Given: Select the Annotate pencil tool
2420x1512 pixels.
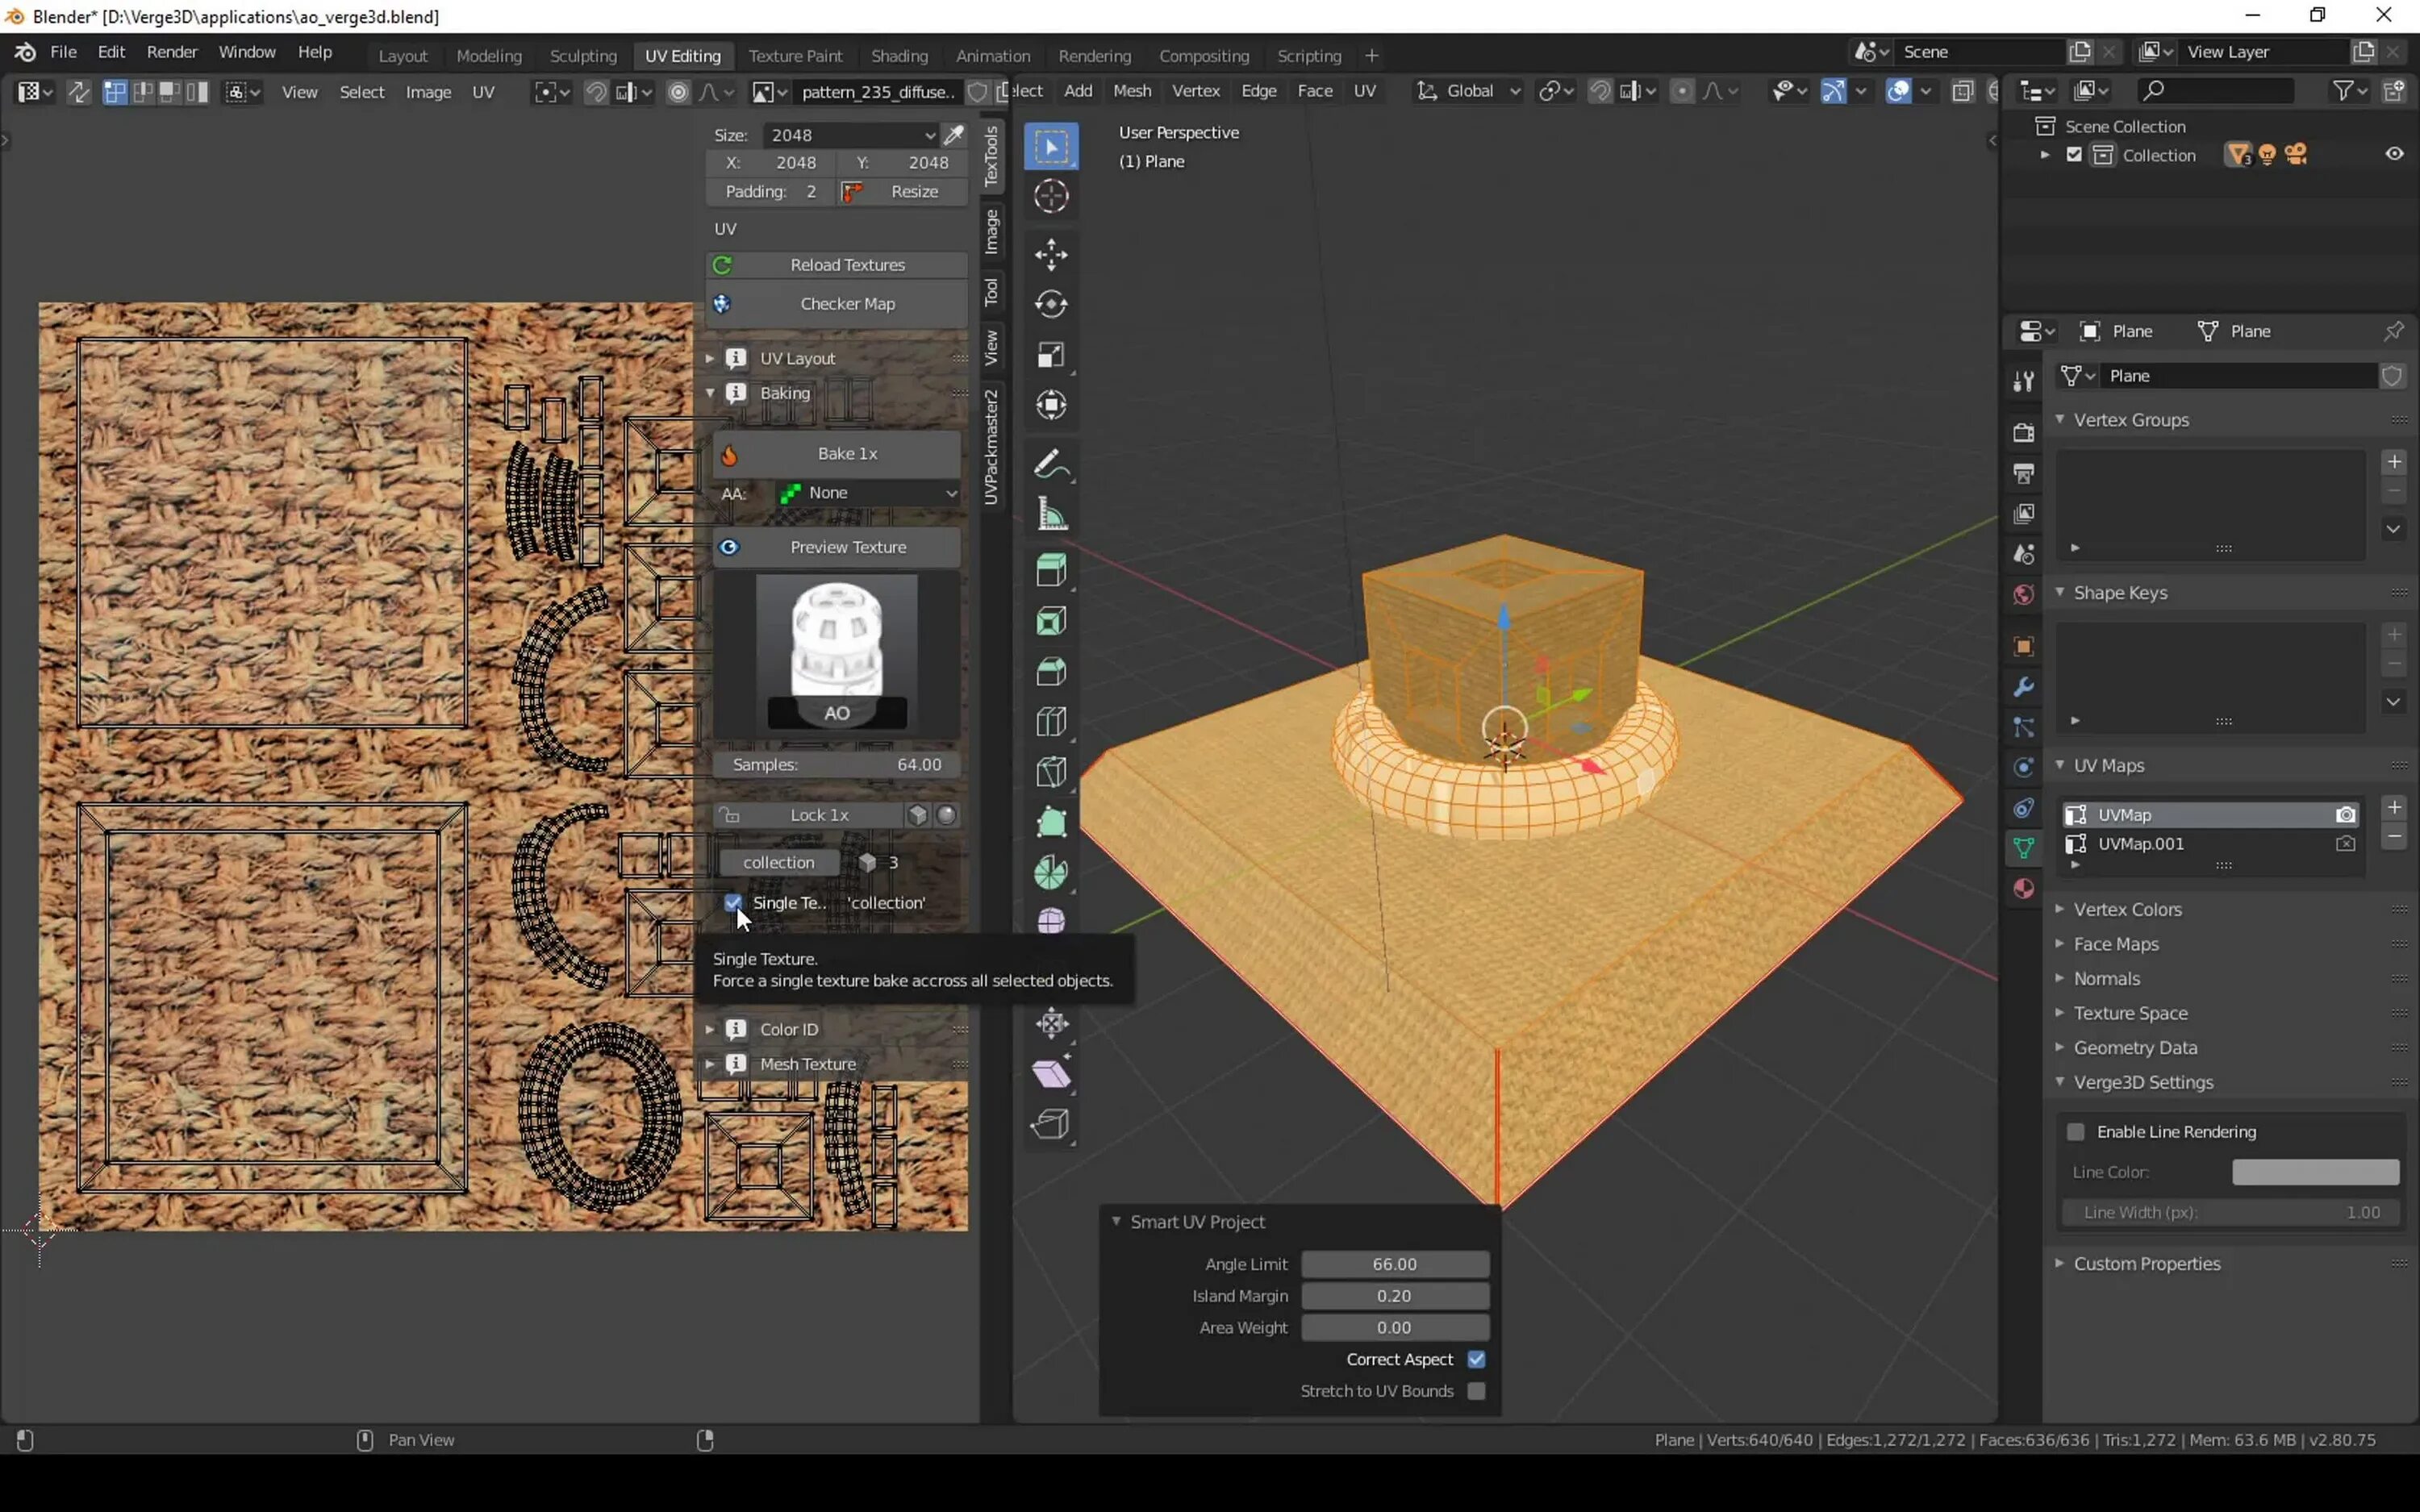Looking at the screenshot, I should point(1050,465).
